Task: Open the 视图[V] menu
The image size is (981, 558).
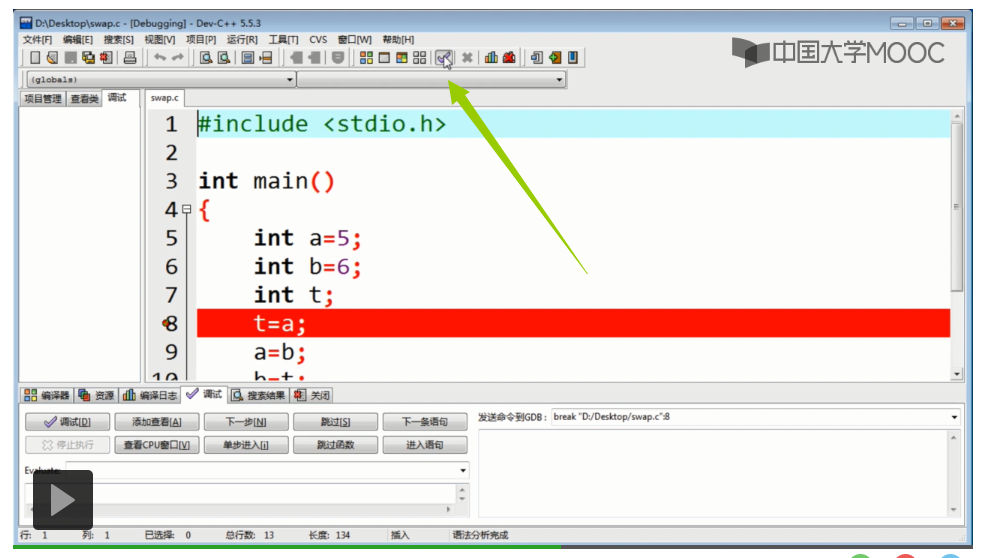Action: tap(160, 39)
